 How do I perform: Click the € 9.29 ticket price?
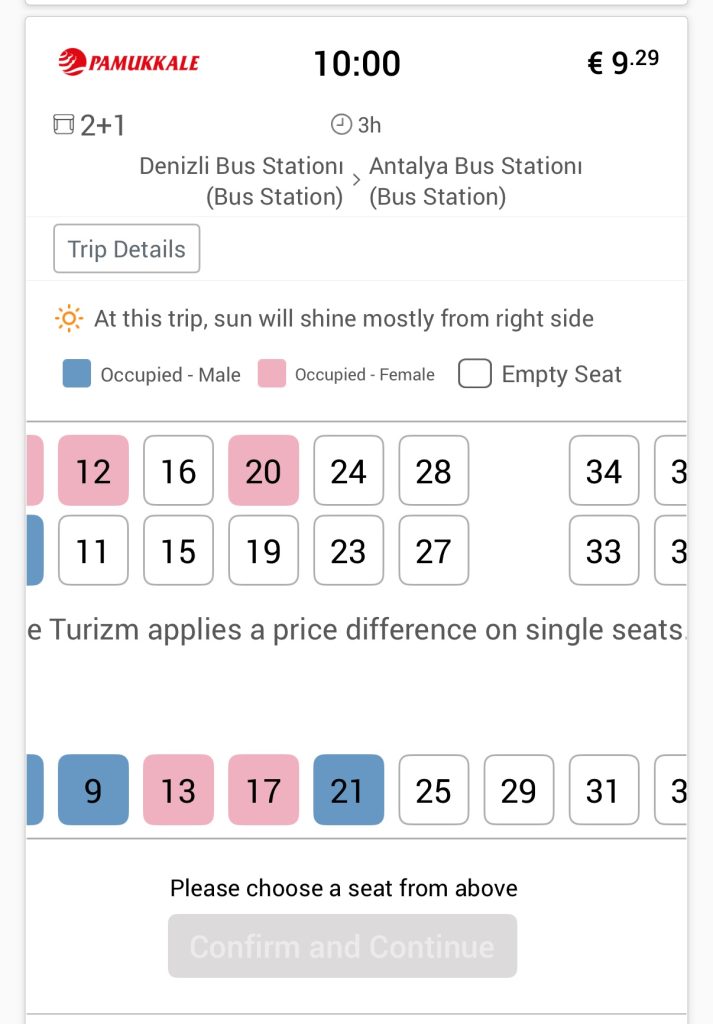(x=622, y=63)
